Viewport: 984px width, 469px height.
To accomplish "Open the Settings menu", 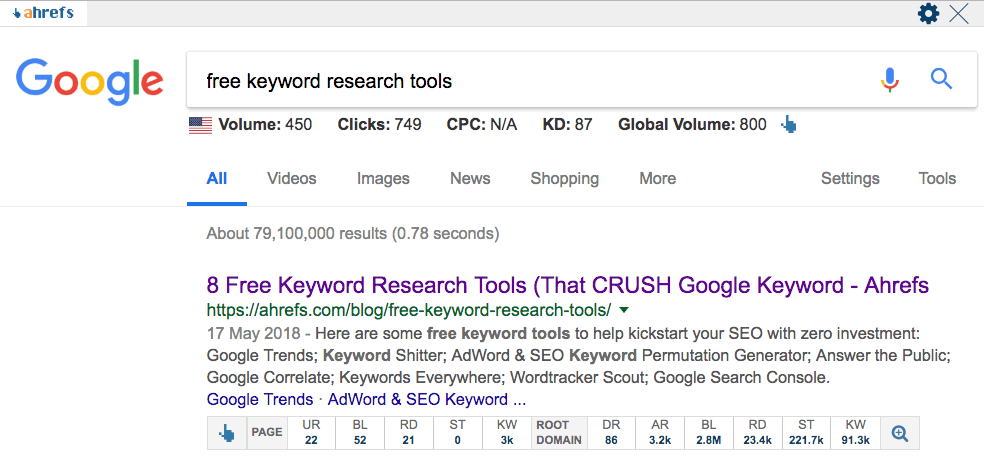I will [x=850, y=179].
